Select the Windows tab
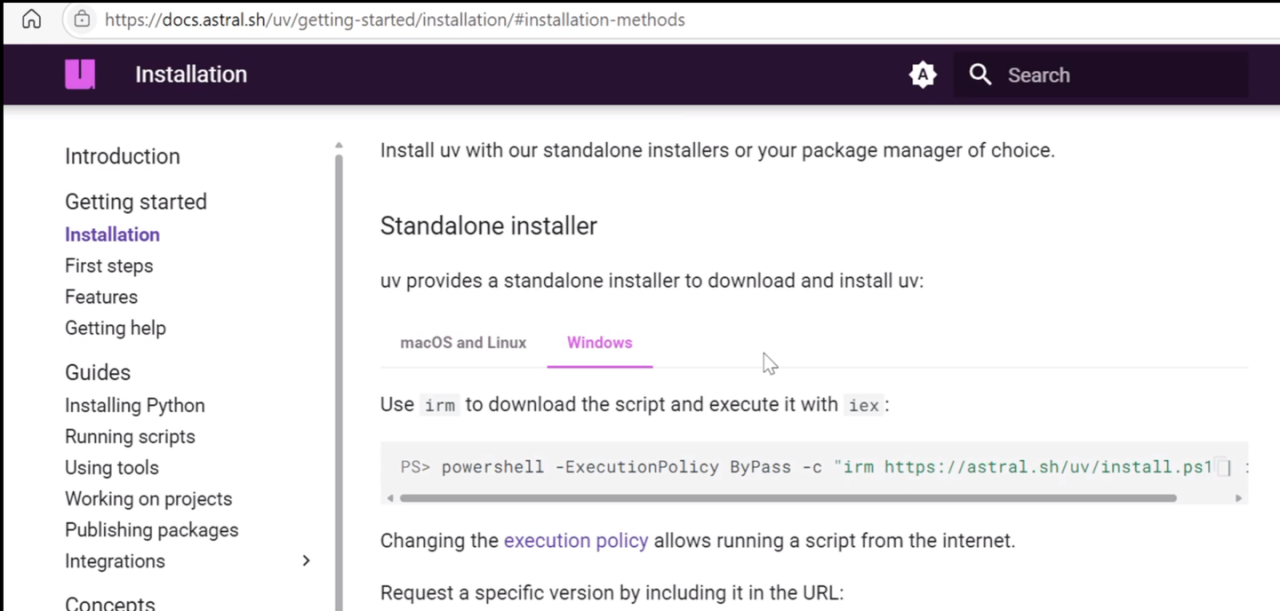This screenshot has width=1280, height=611. [600, 342]
